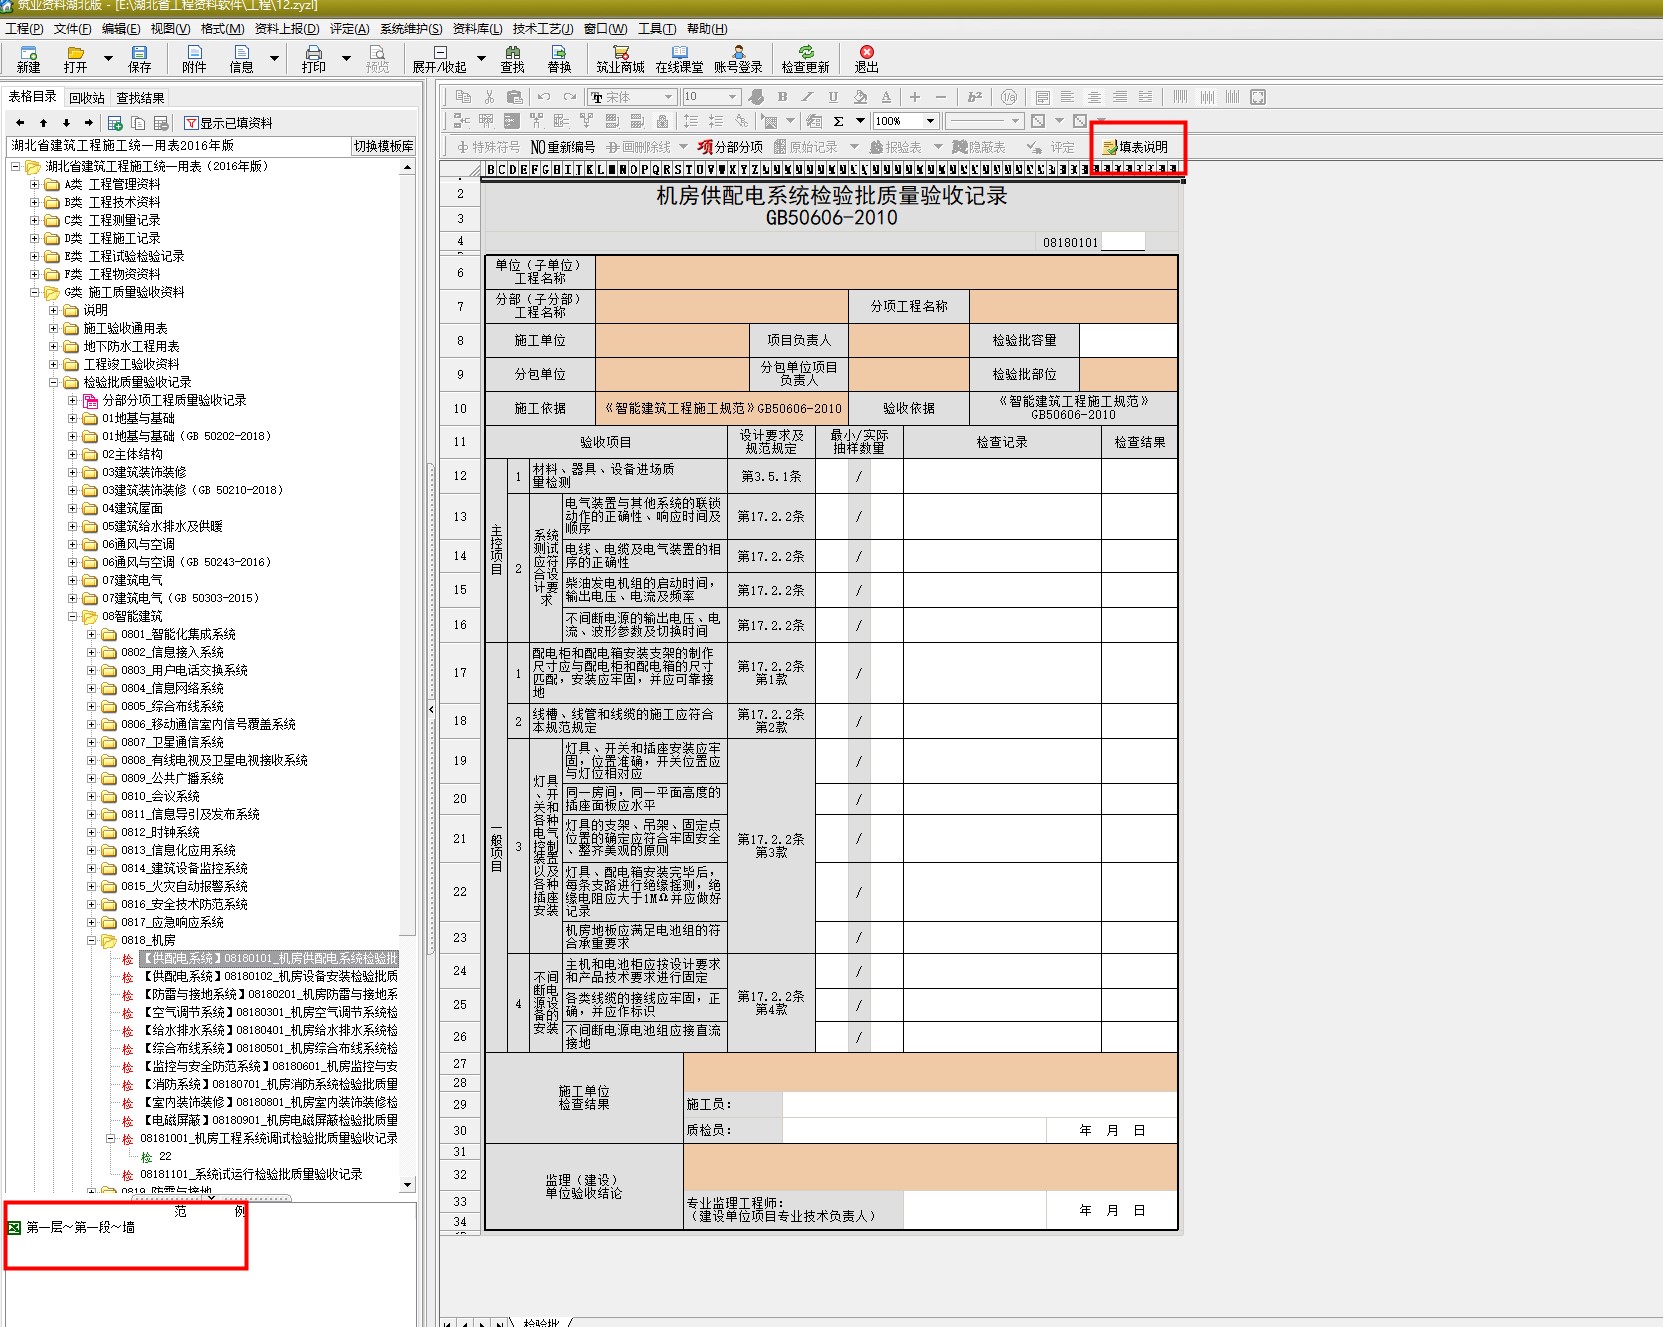Open the 宋体 font name dropdown
This screenshot has height=1327, width=1663.
(669, 97)
